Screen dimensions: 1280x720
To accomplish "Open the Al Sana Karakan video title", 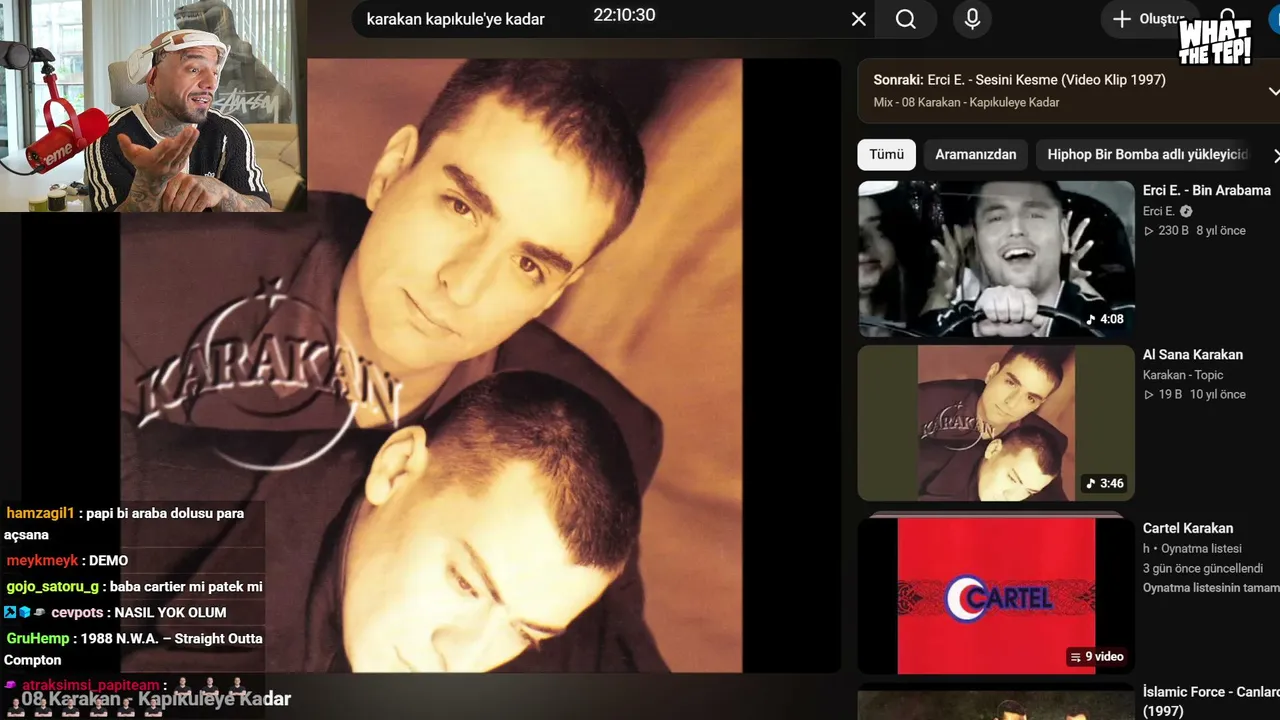I will tap(1193, 355).
